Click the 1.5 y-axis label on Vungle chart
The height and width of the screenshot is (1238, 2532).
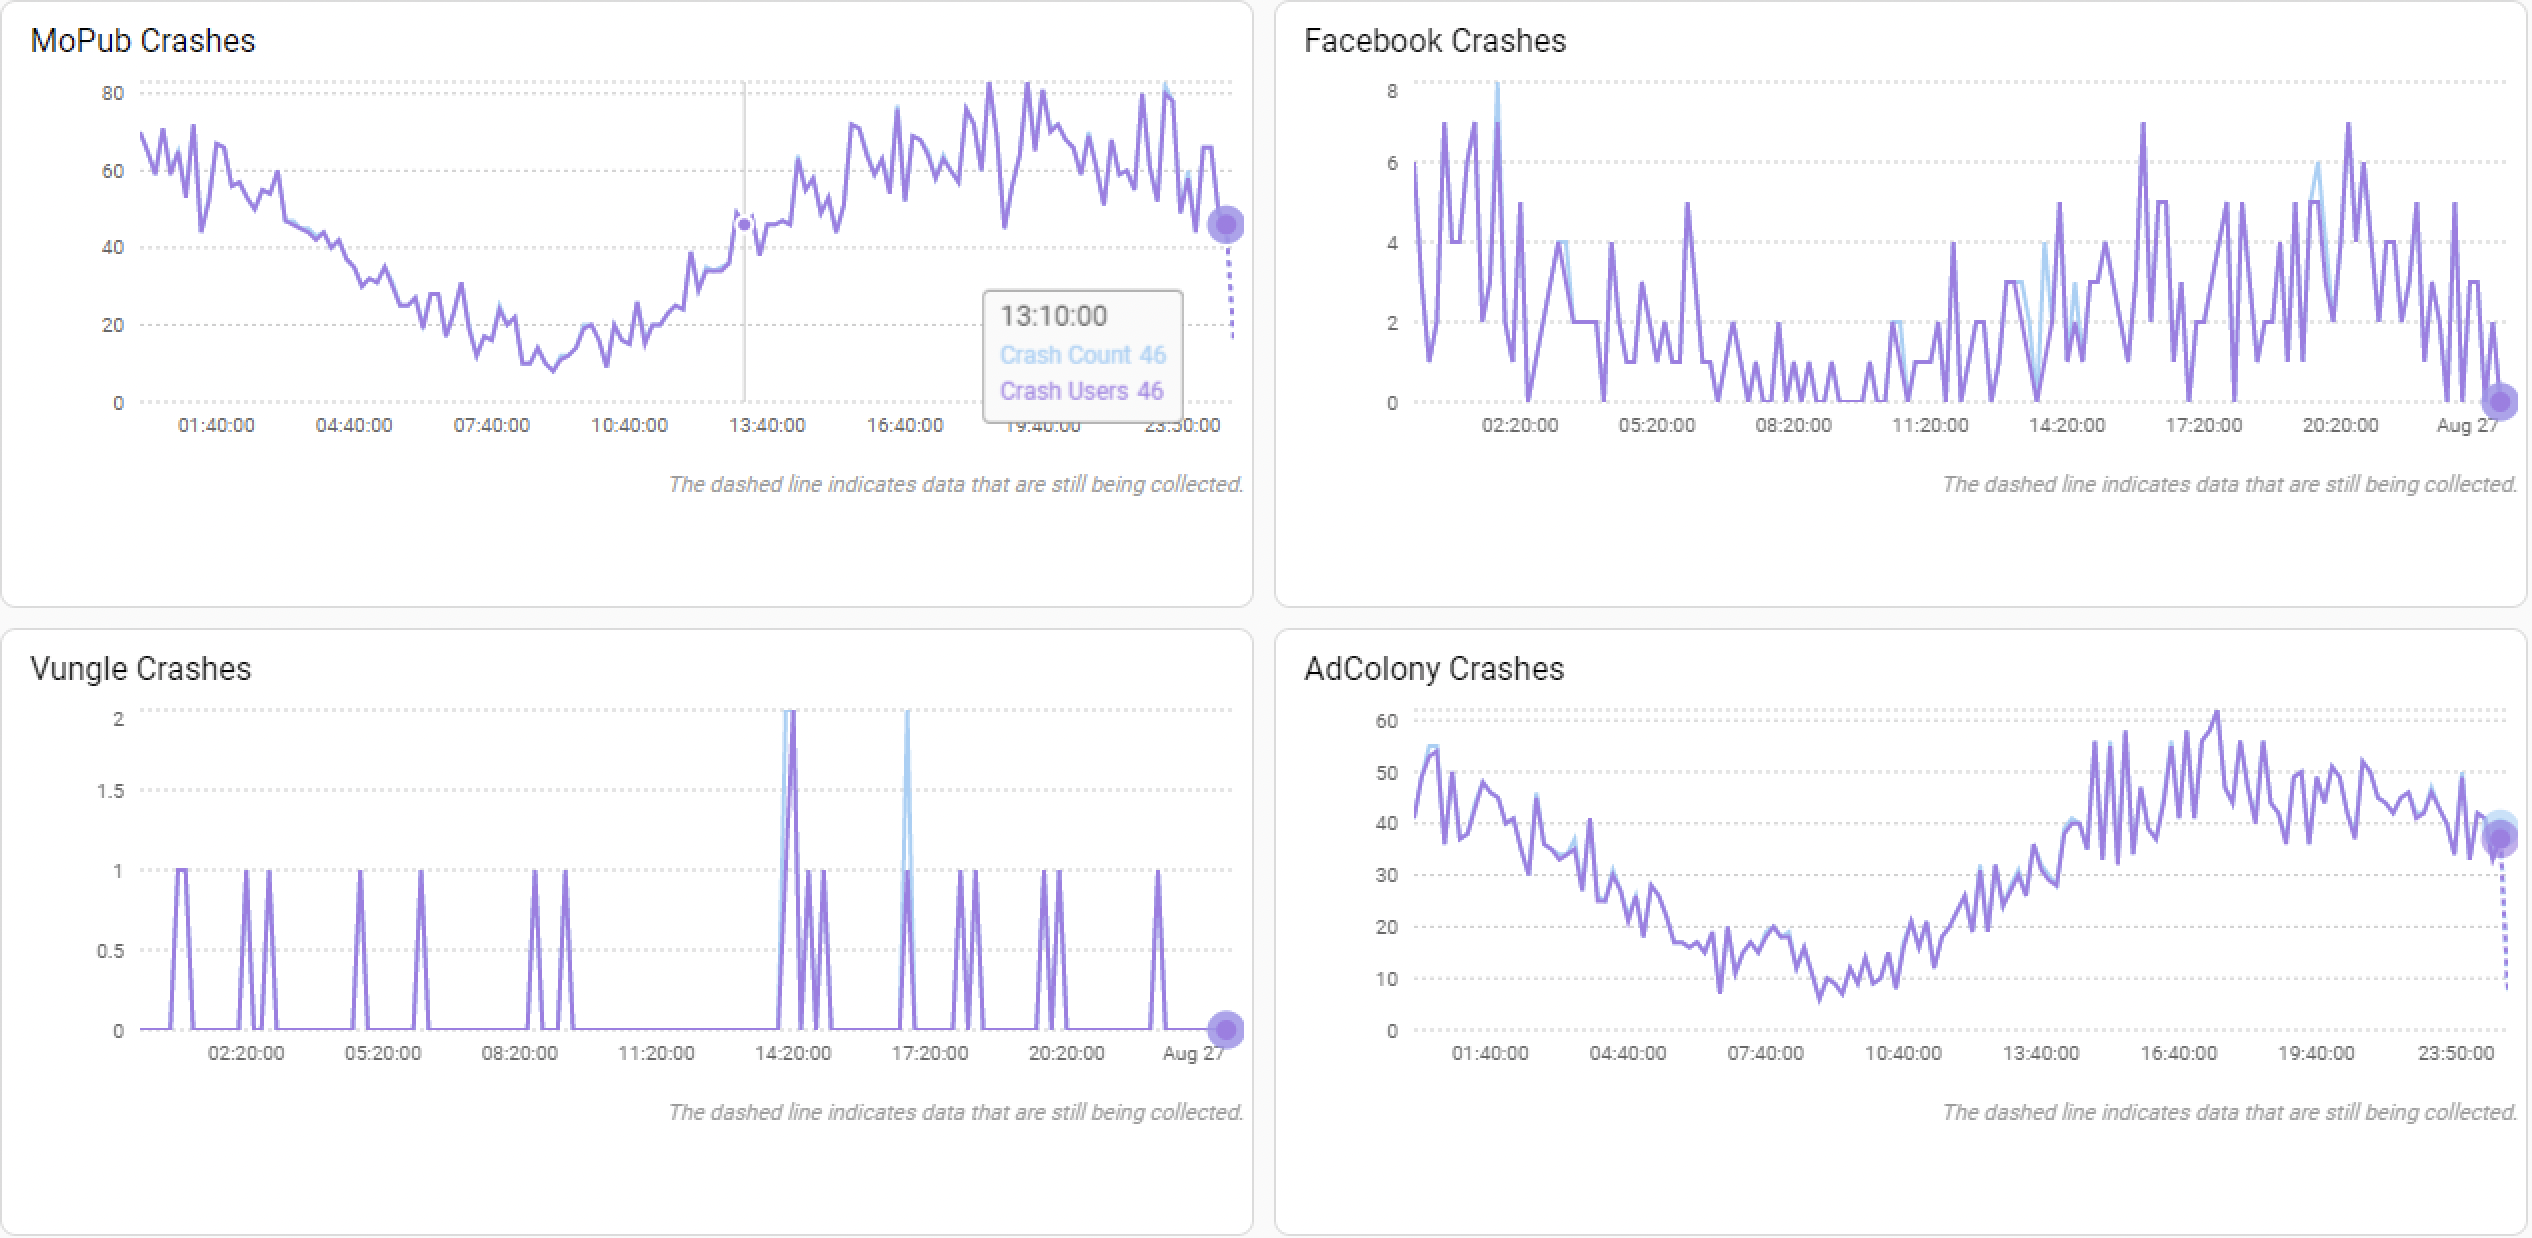click(111, 792)
